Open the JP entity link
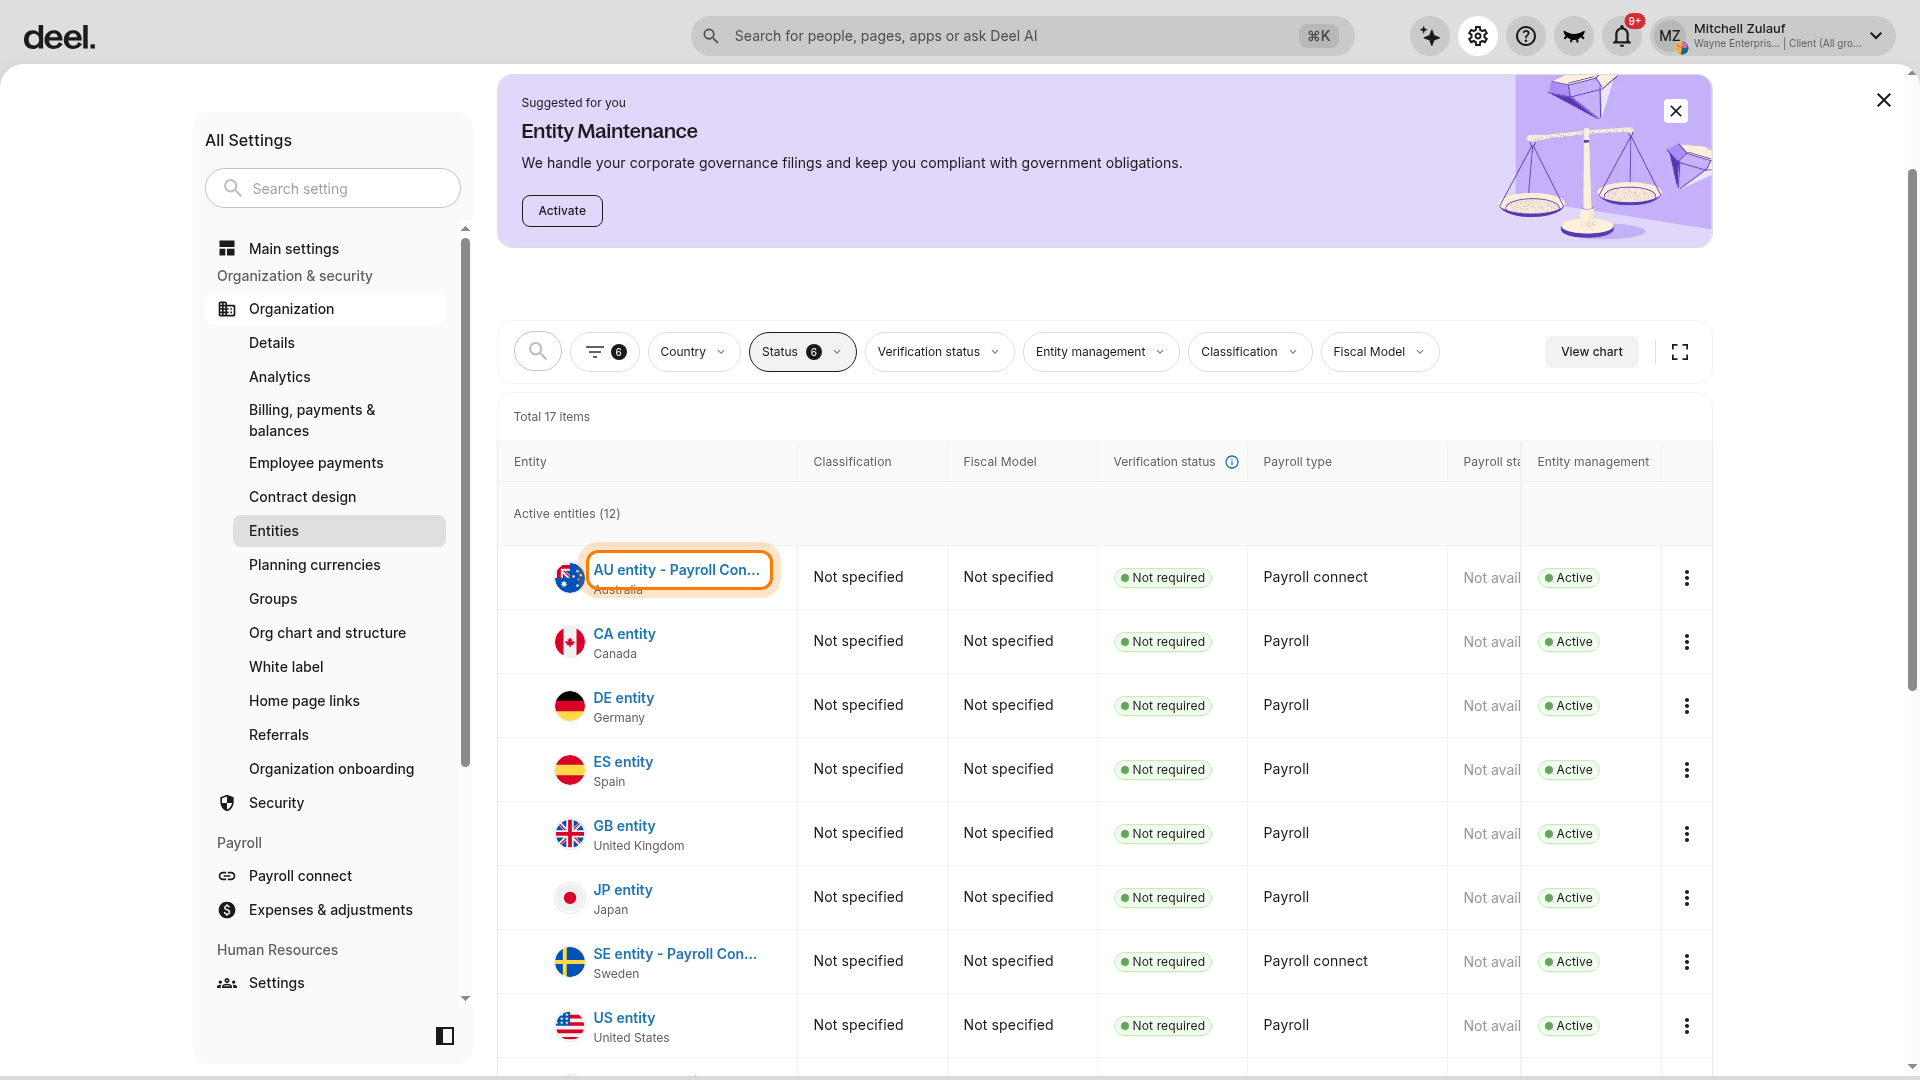Viewport: 1920px width, 1080px height. pyautogui.click(x=623, y=890)
